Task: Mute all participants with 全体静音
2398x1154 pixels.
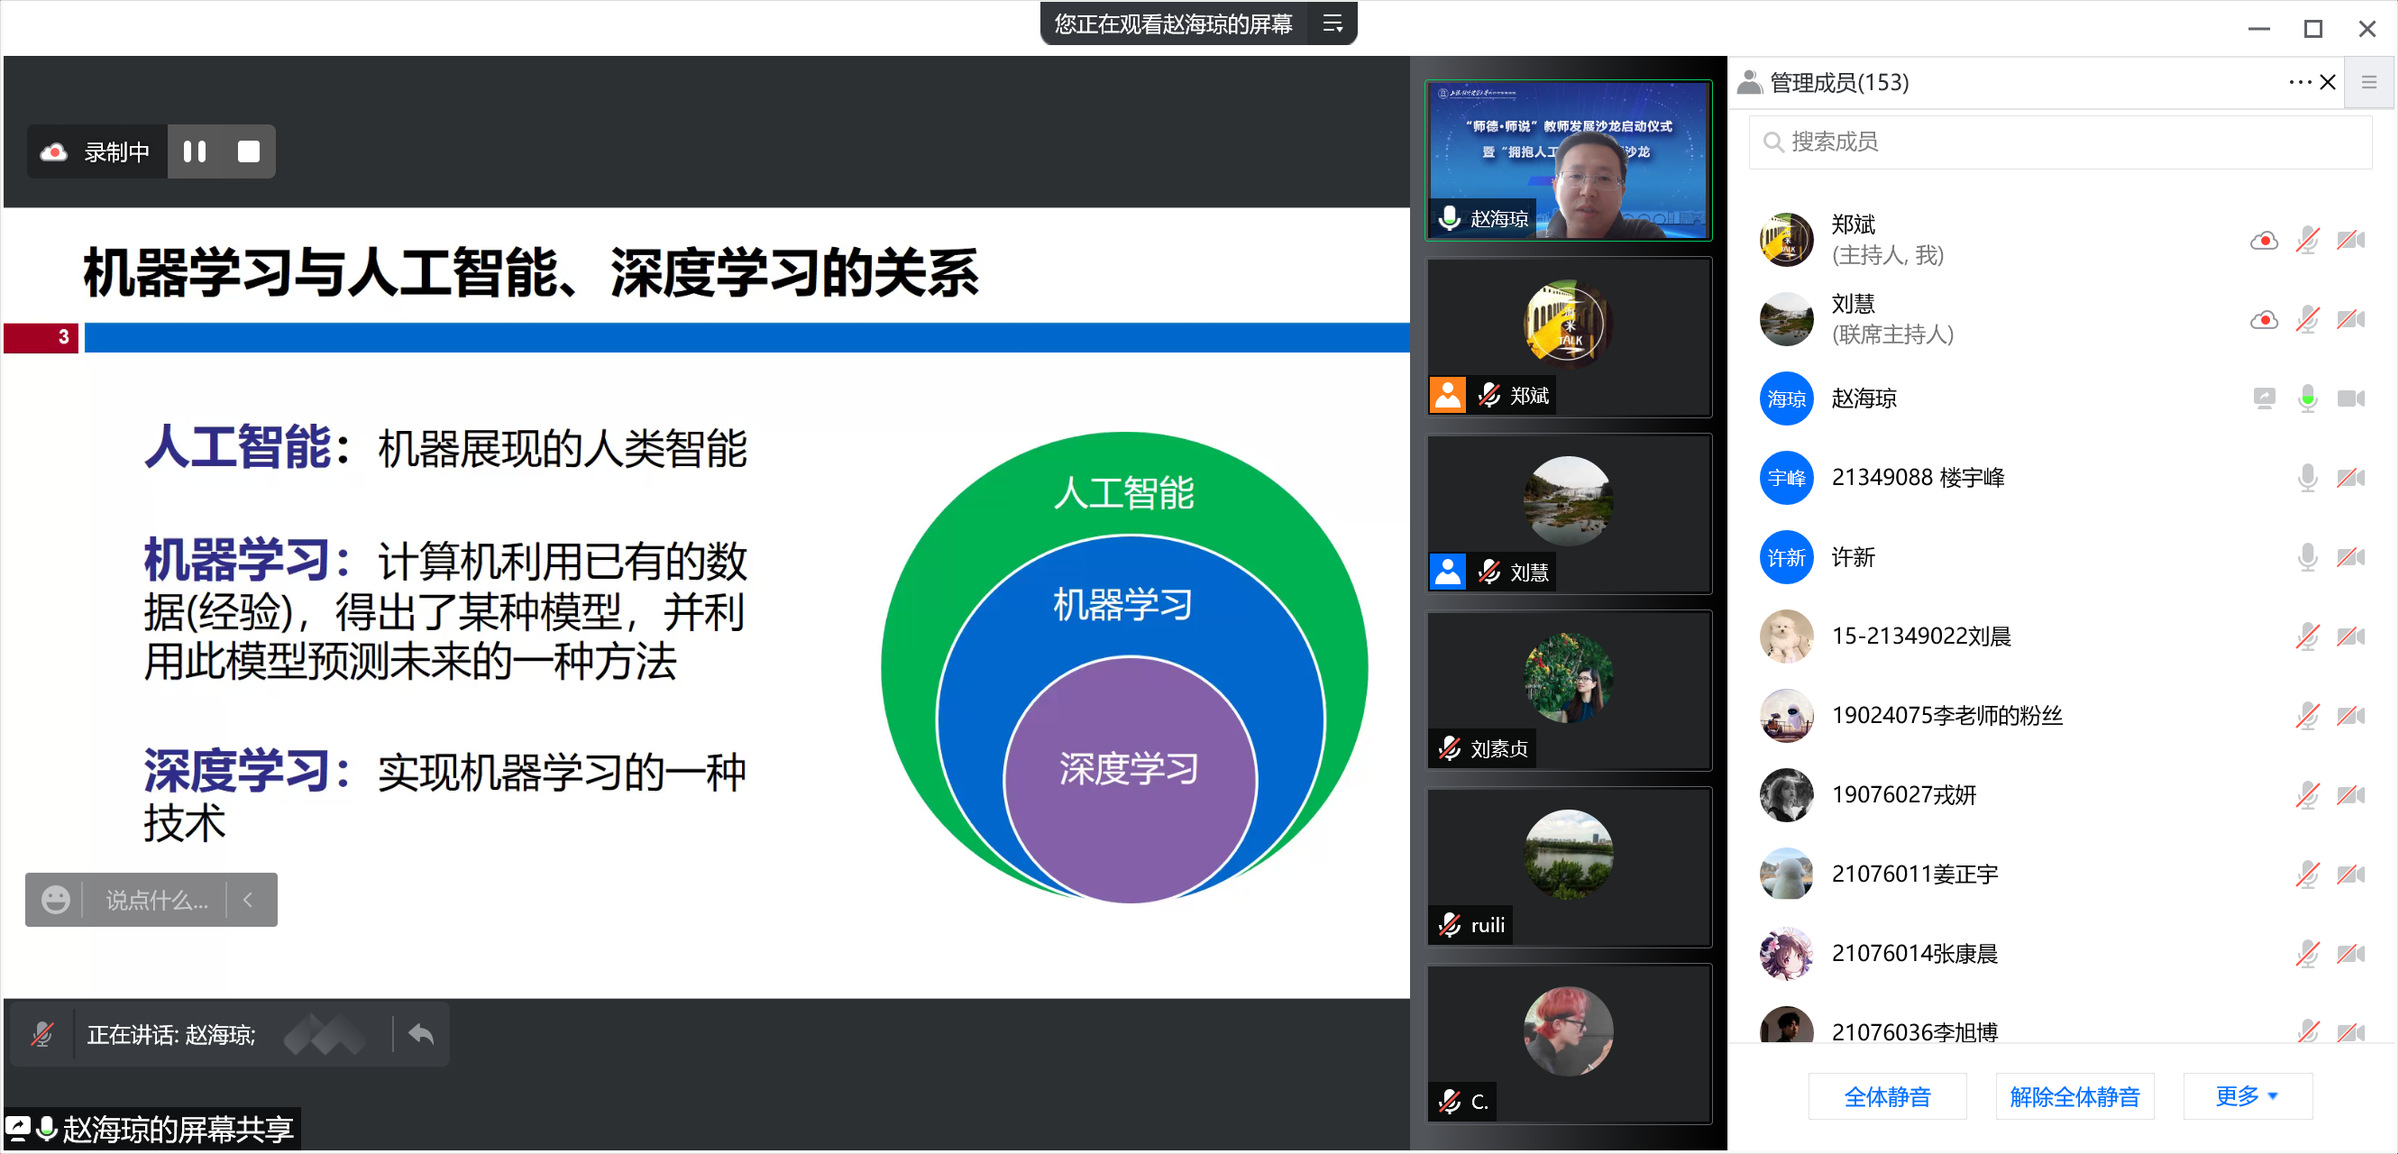Action: pyautogui.click(x=1887, y=1097)
